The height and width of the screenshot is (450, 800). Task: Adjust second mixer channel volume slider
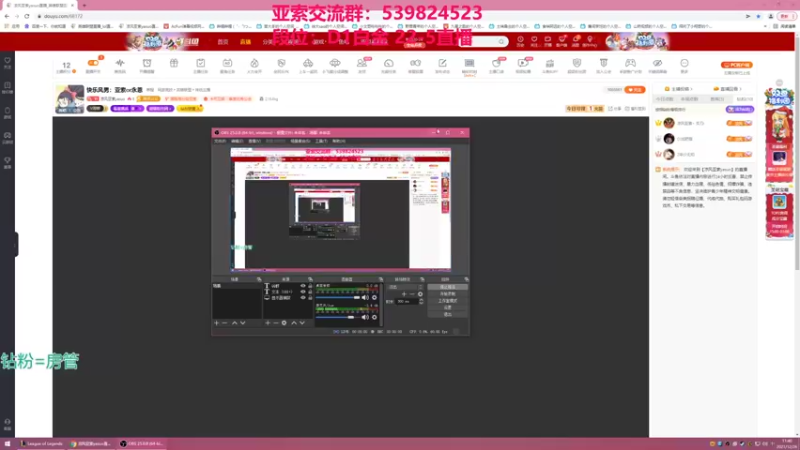point(335,317)
